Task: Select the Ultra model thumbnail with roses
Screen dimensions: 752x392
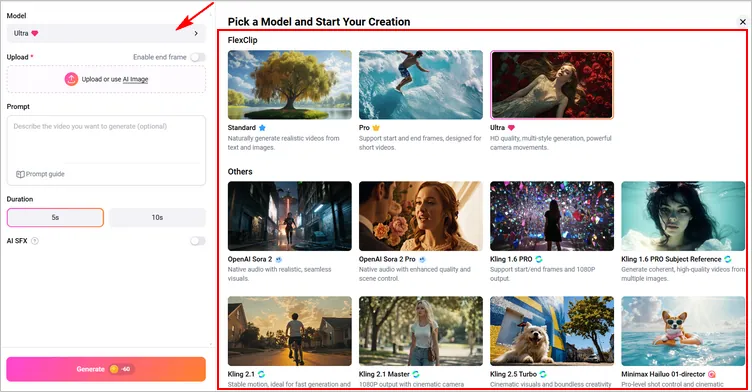Action: (x=552, y=85)
